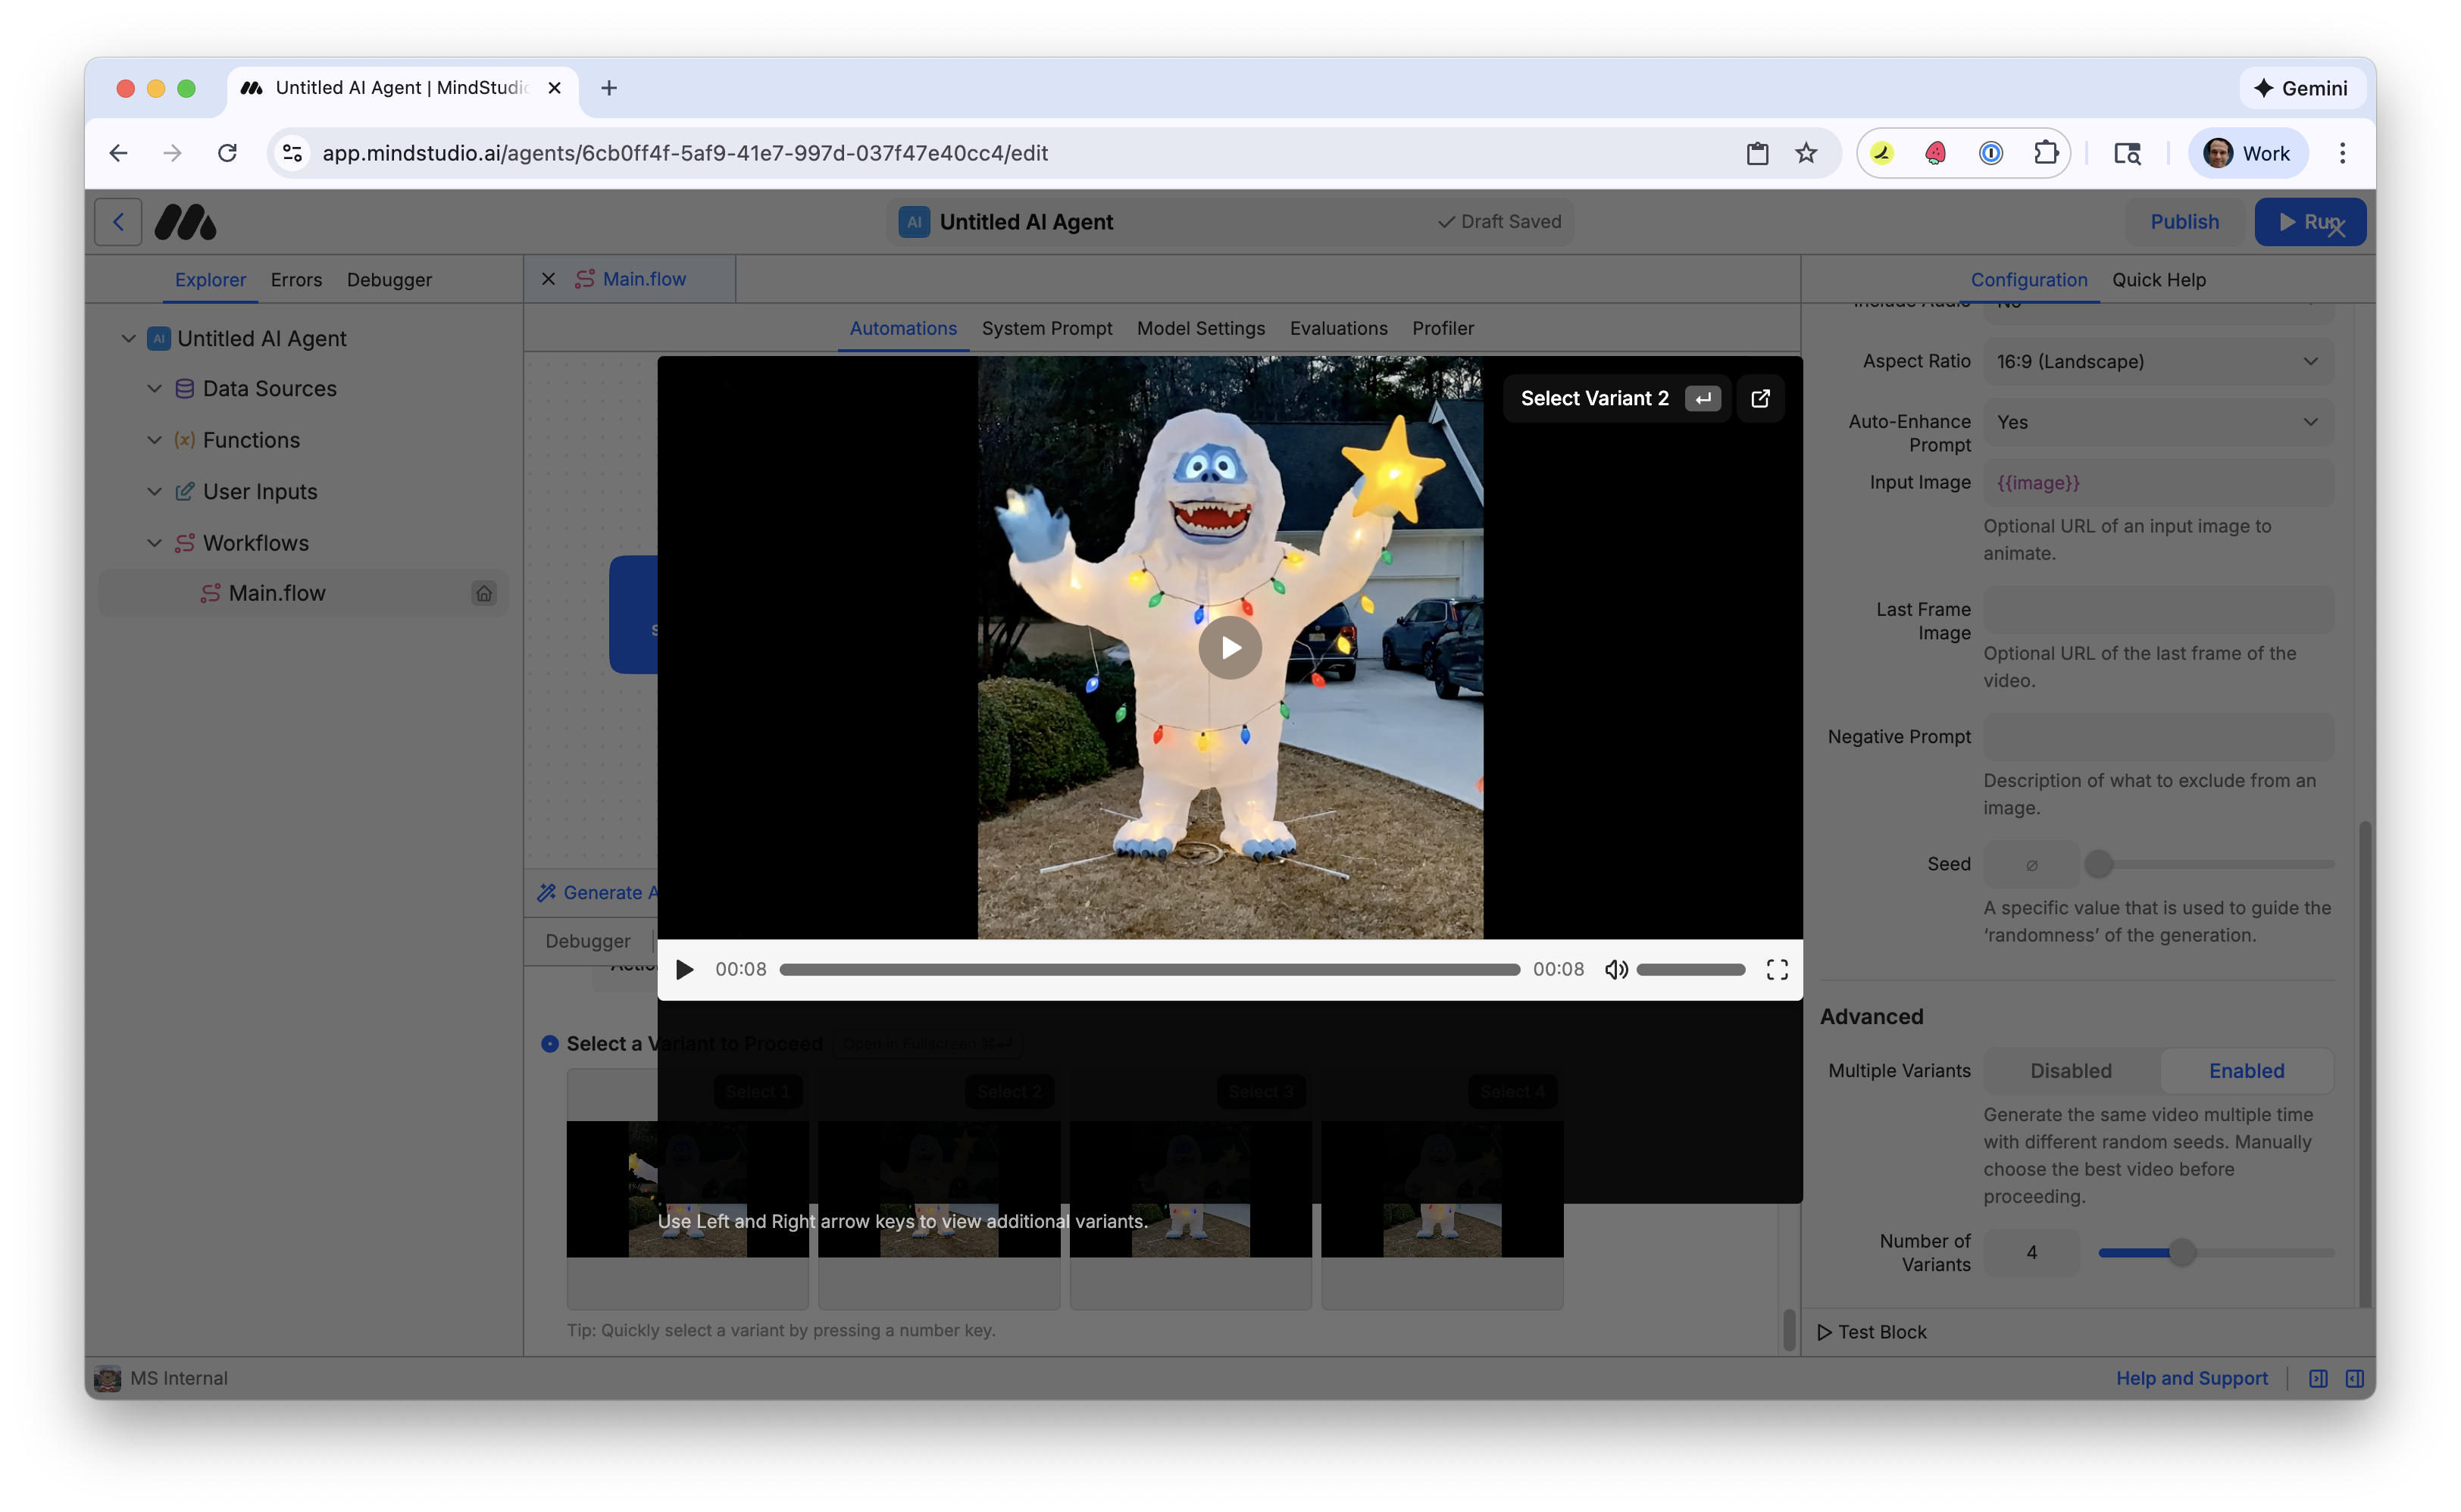
Task: Click the Data Sources database icon
Action: (x=184, y=388)
